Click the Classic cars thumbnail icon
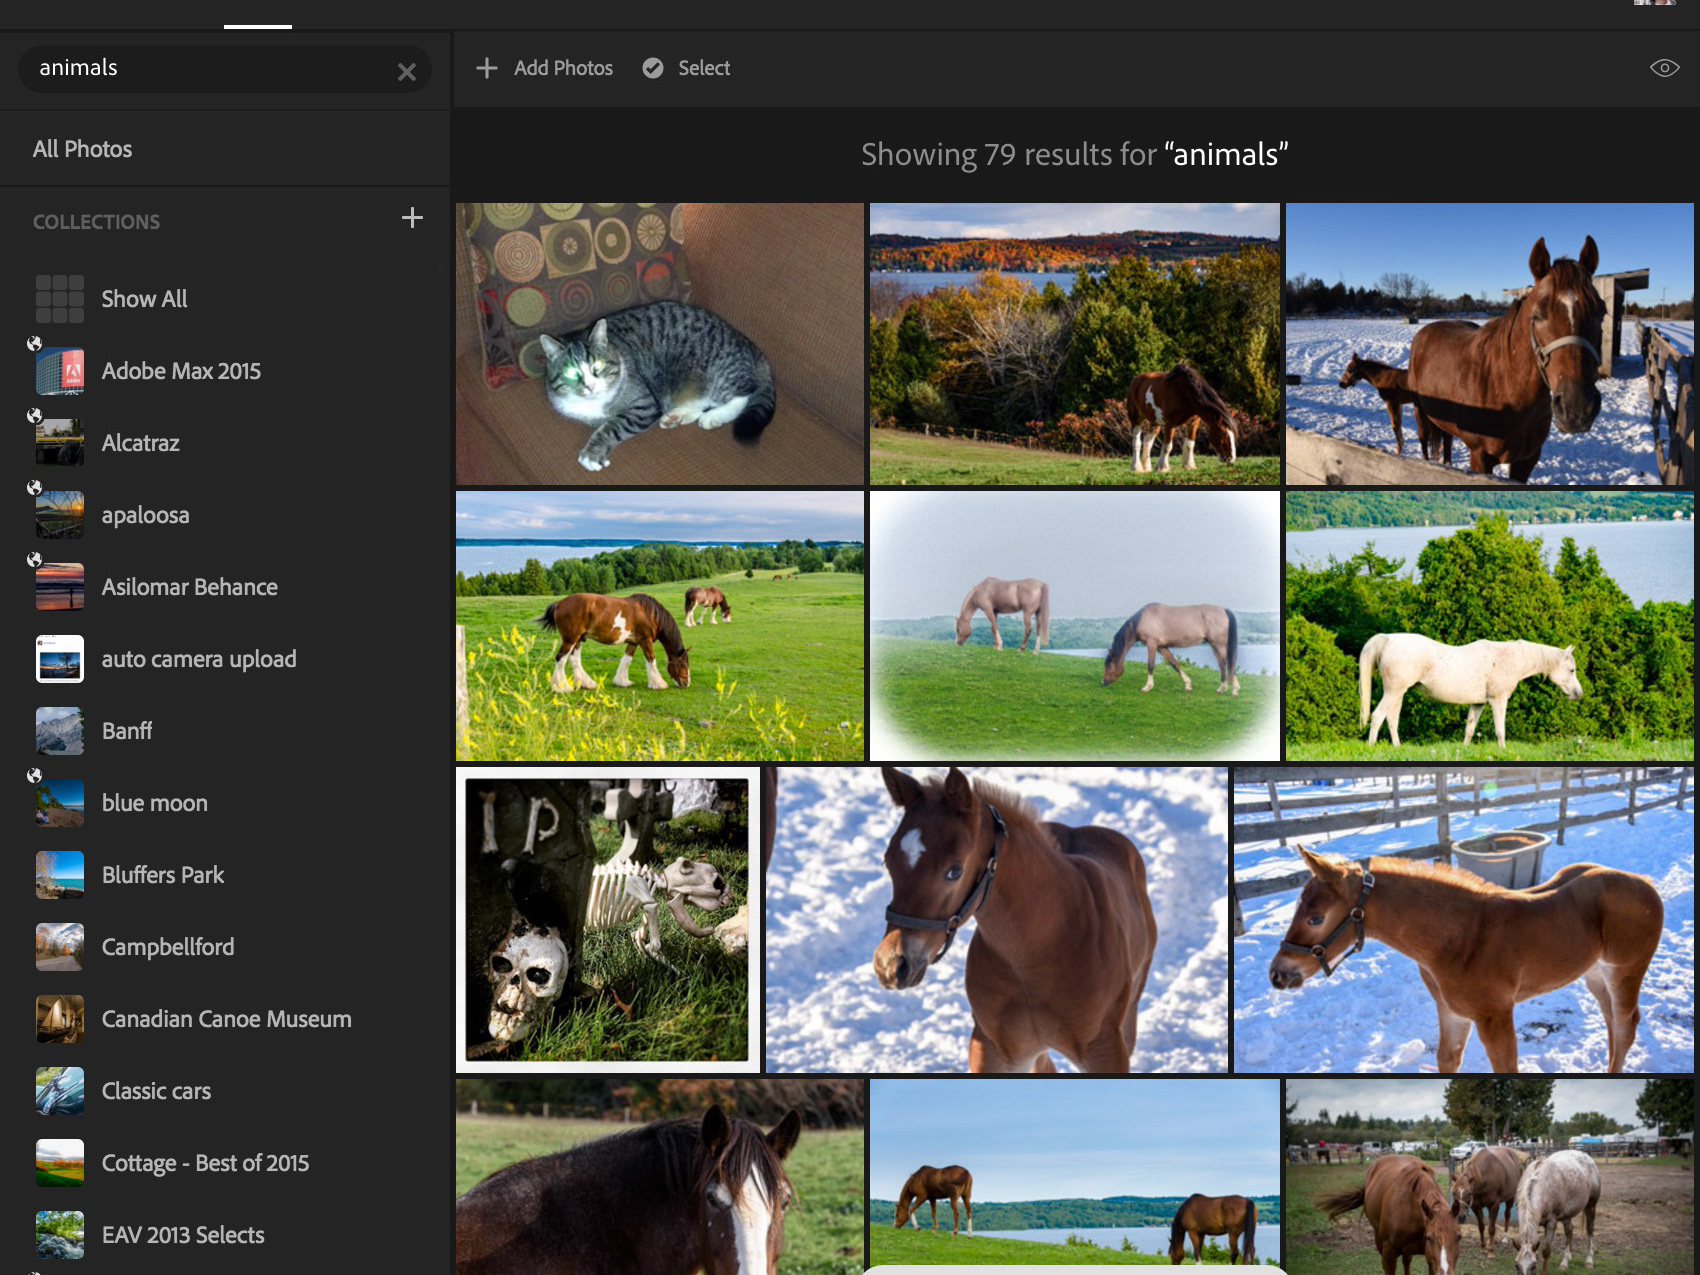The image size is (1700, 1275). pyautogui.click(x=60, y=1091)
